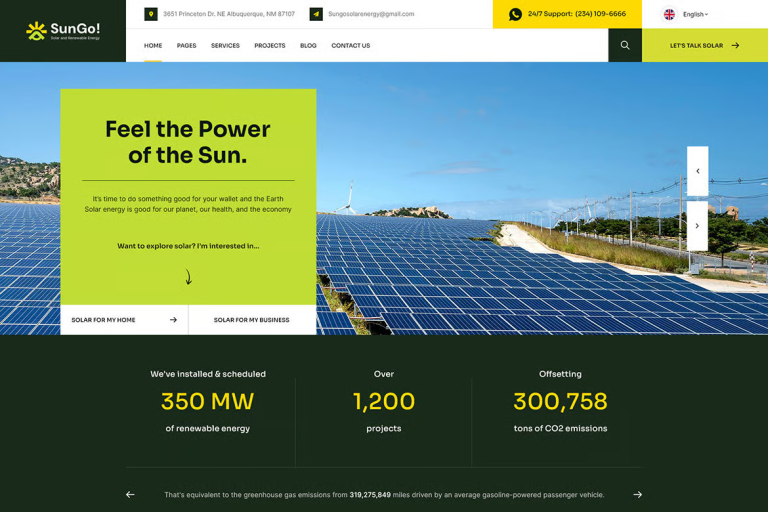Open the Home menu item
This screenshot has height=512, width=768.
click(153, 46)
